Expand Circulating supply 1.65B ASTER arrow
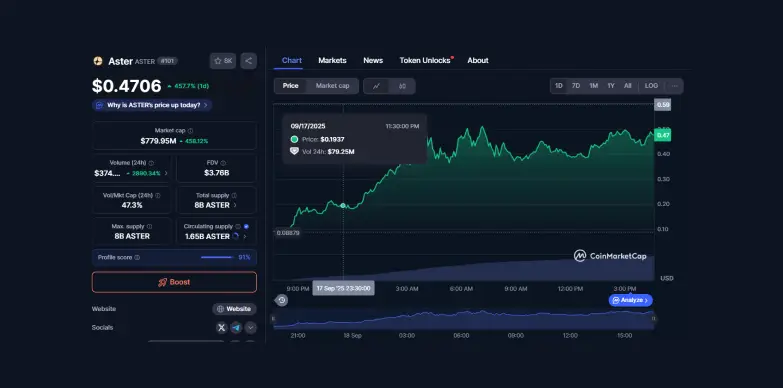Screen dimensions: 783x388 244,236
